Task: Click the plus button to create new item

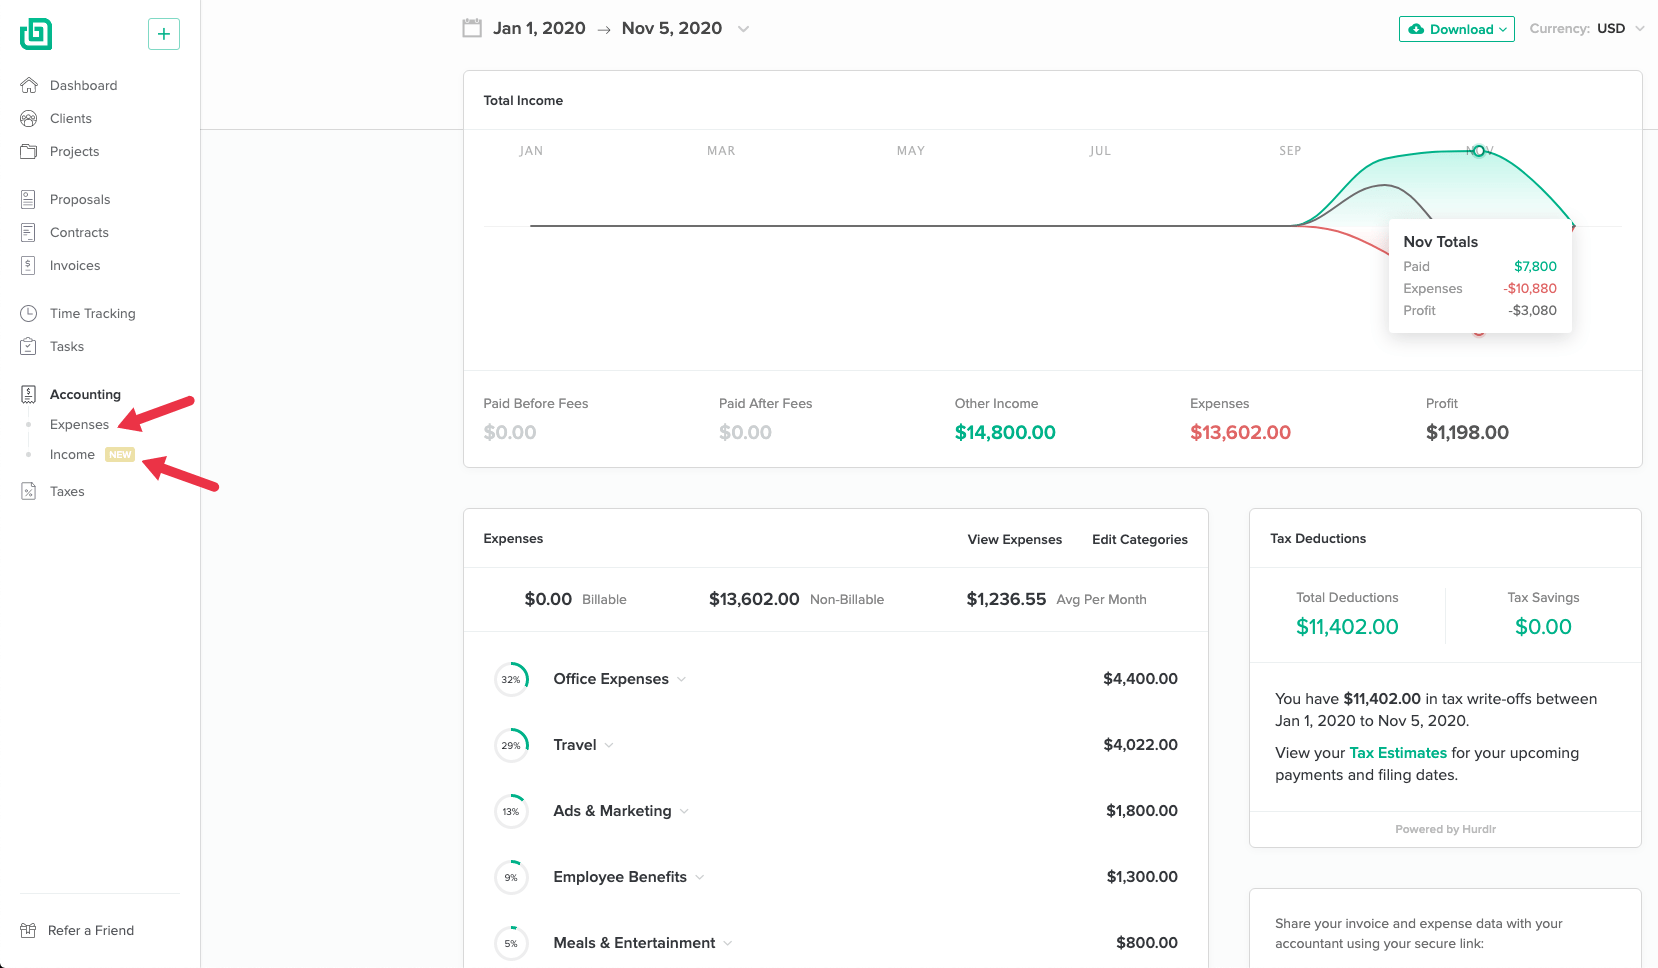Action: coord(163,33)
